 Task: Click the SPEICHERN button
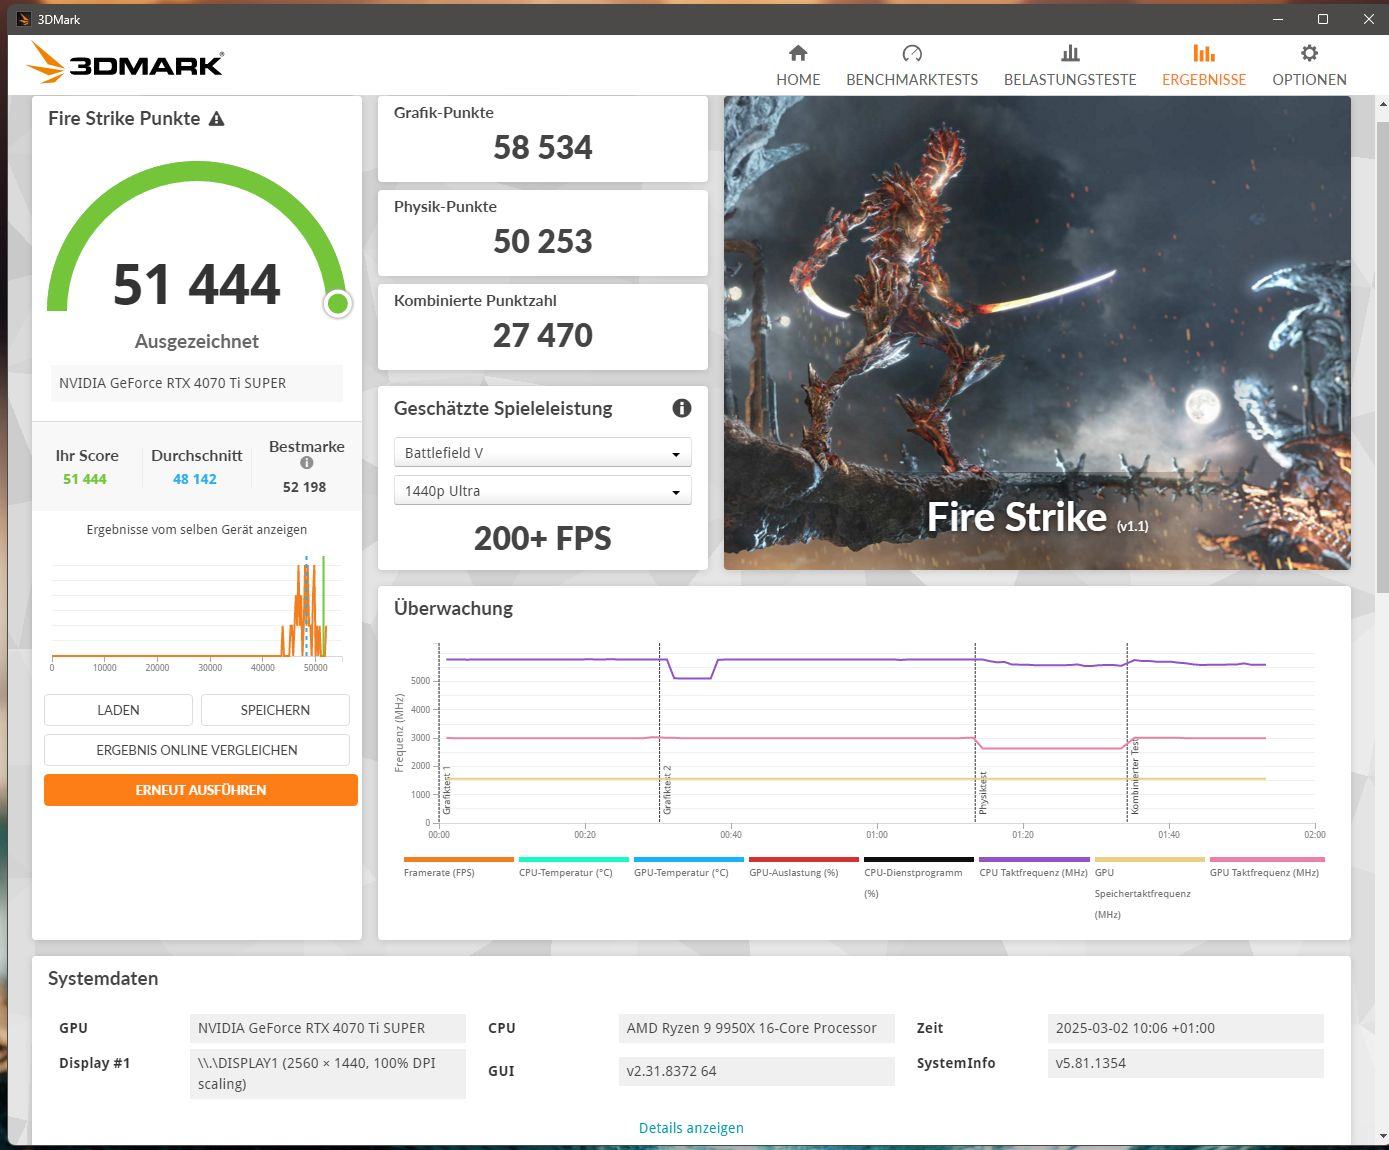pos(275,710)
